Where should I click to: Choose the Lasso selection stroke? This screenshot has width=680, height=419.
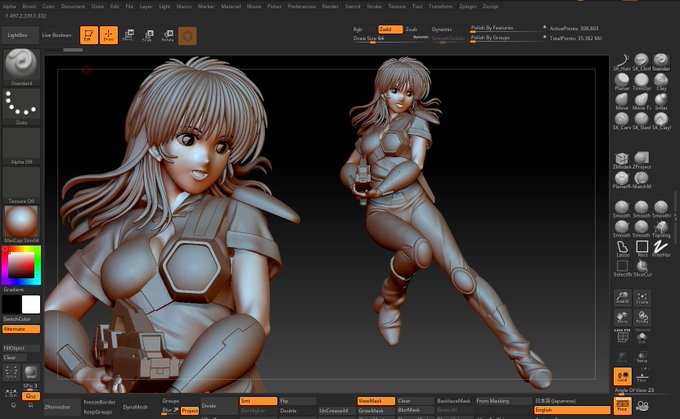pos(622,249)
